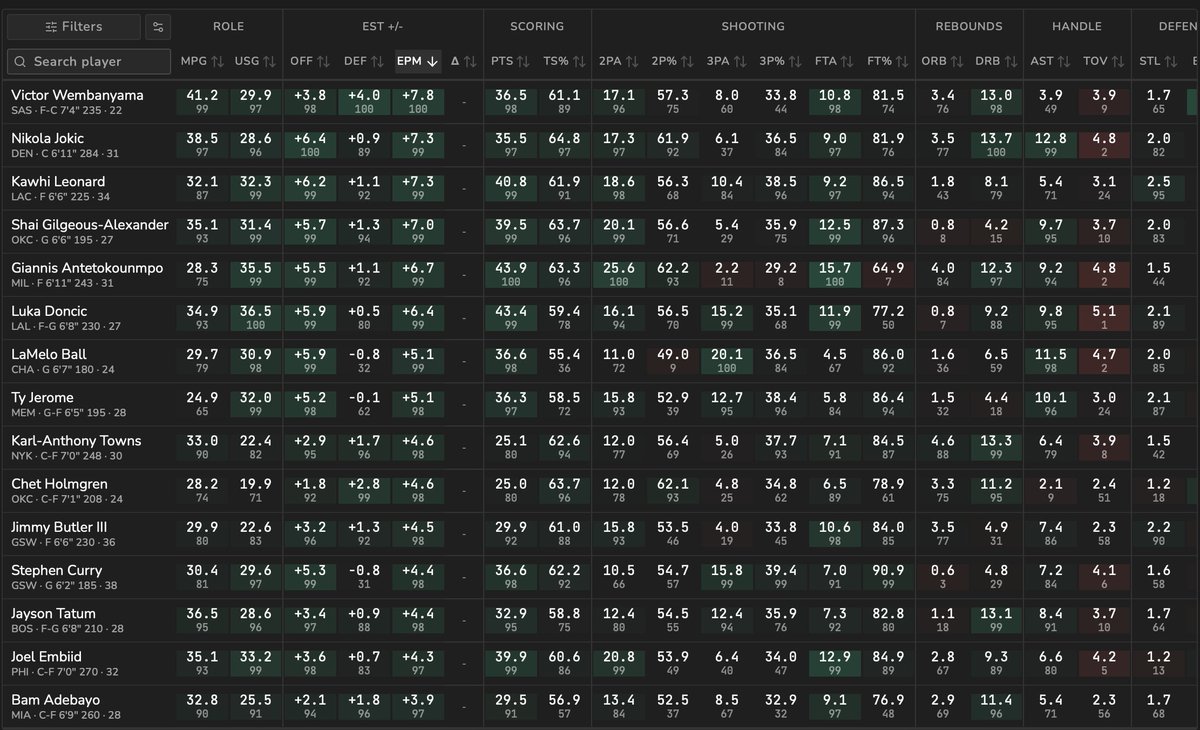Select LaMelo Ball's 20.1 3PA cell
Image resolution: width=1200 pixels, height=730 pixels.
(x=727, y=361)
